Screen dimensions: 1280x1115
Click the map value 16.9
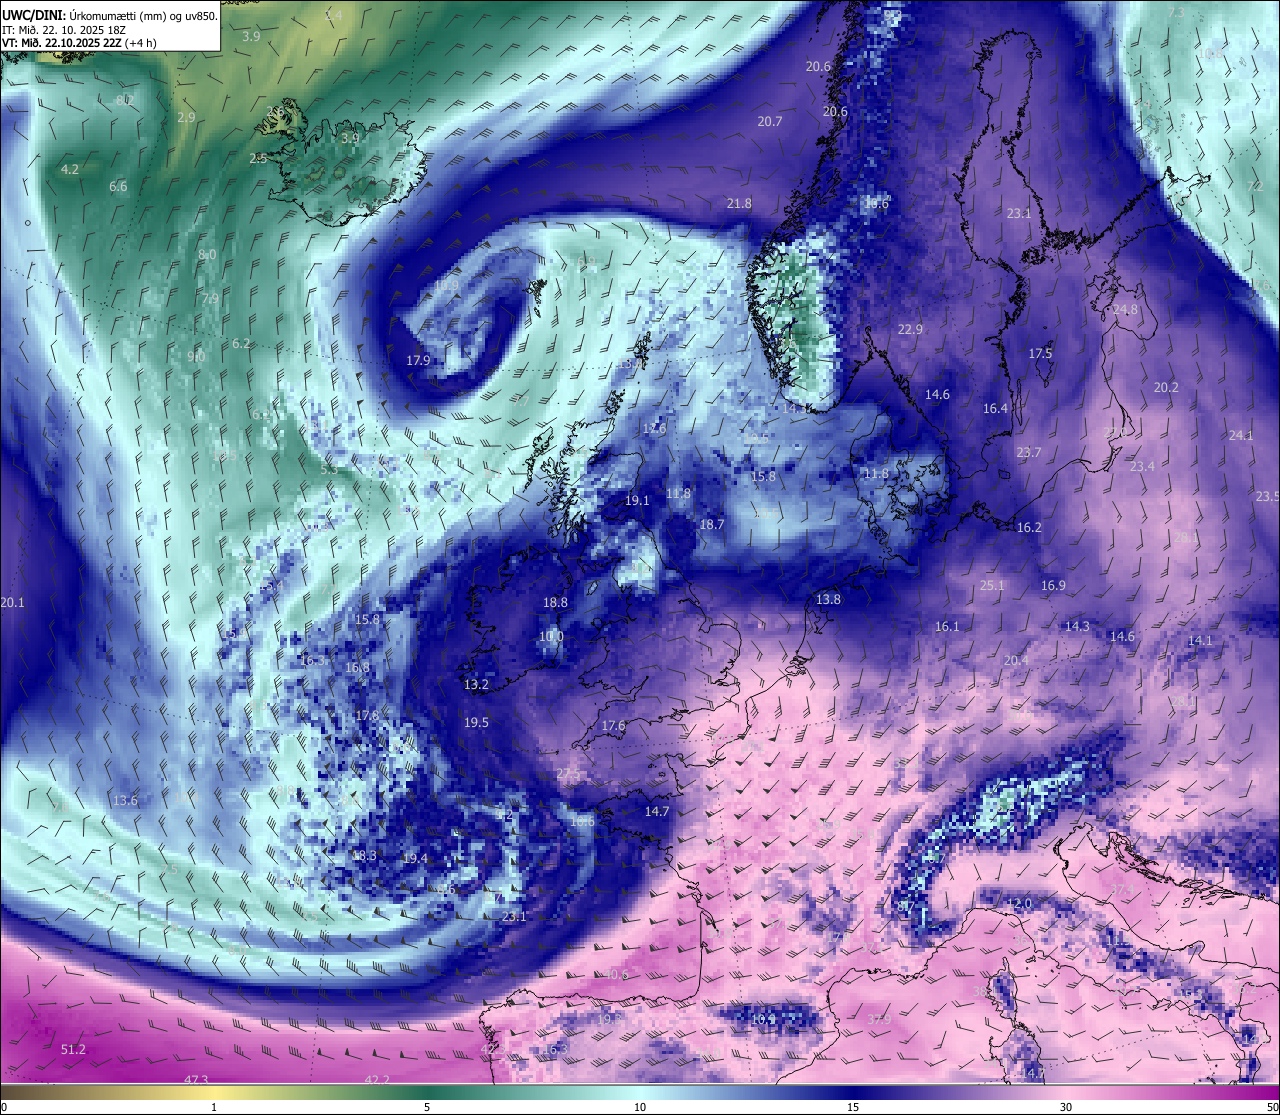coord(1053,585)
